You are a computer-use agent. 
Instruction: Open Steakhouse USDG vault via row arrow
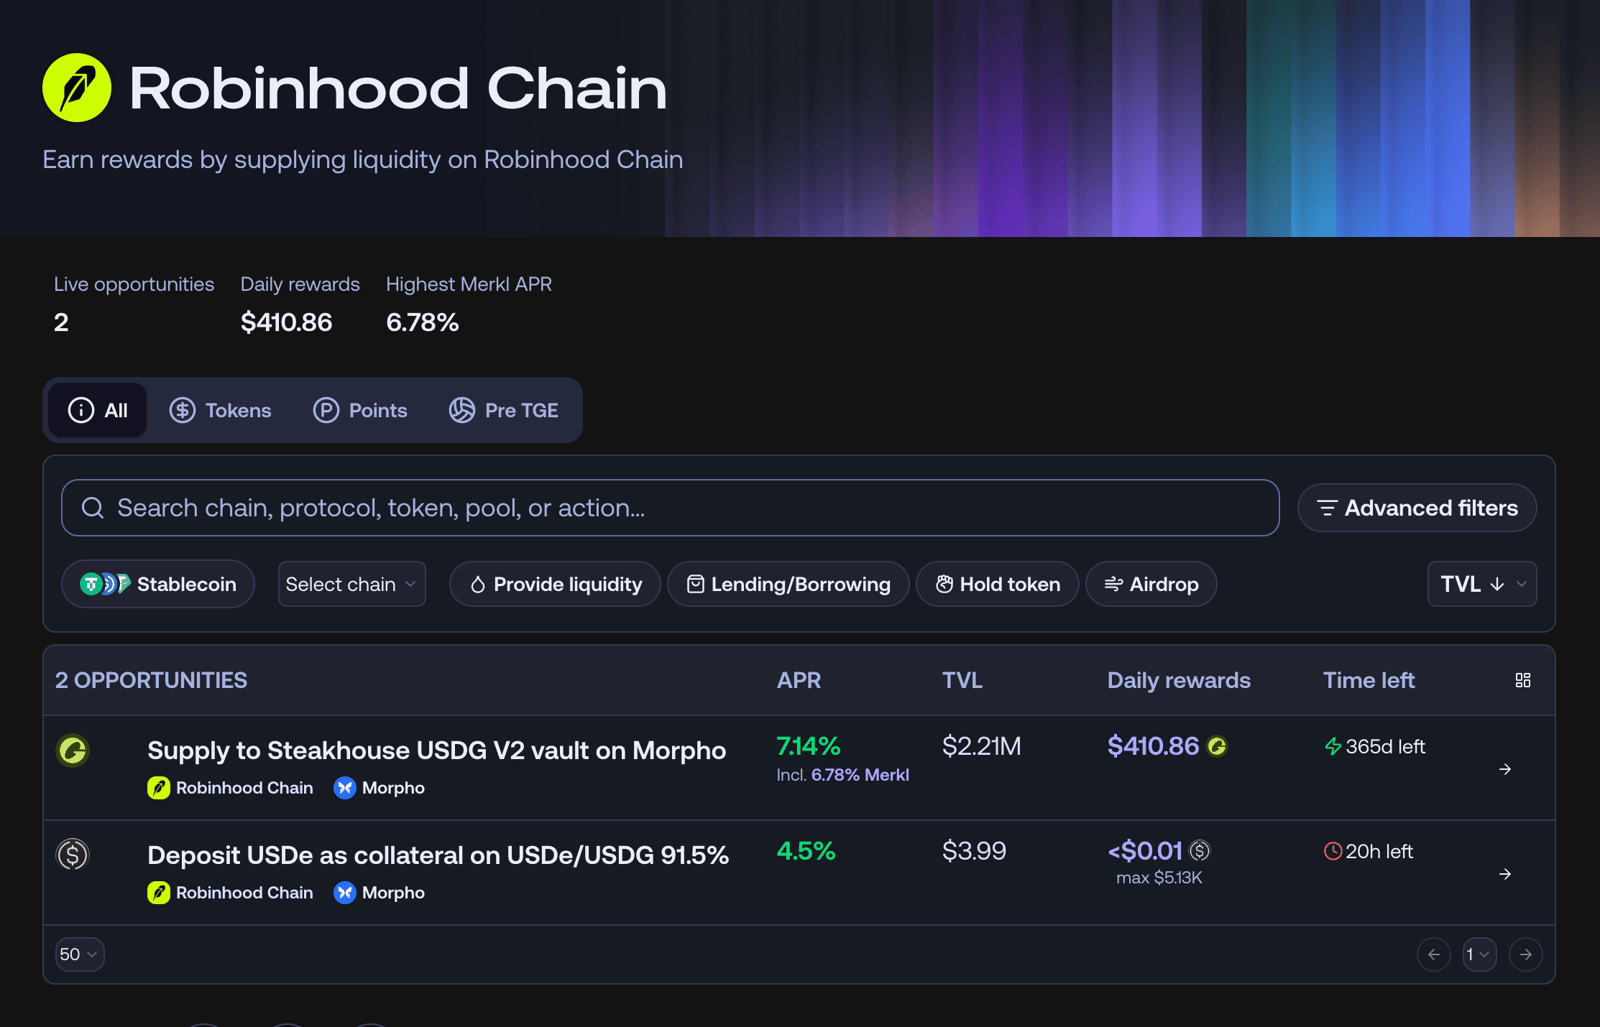(1505, 769)
